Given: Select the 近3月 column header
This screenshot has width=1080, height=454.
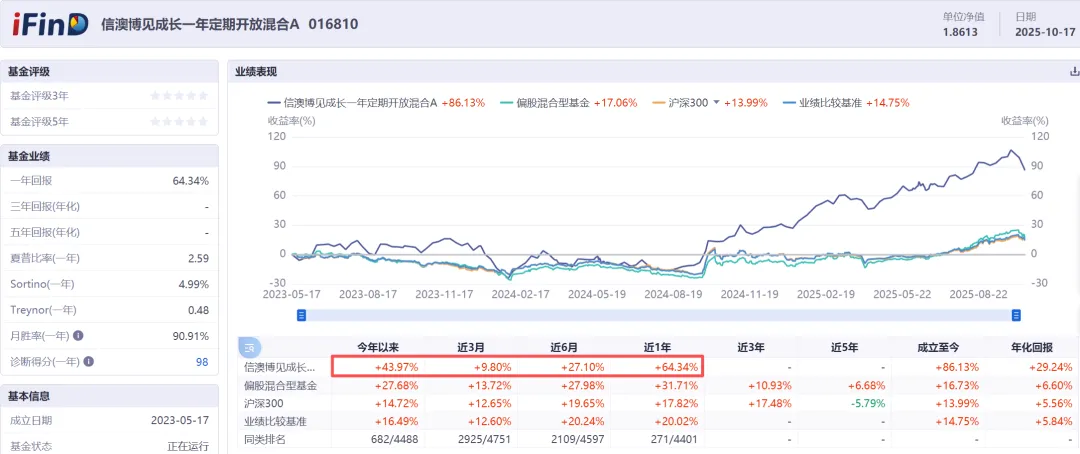Looking at the screenshot, I should (x=472, y=347).
